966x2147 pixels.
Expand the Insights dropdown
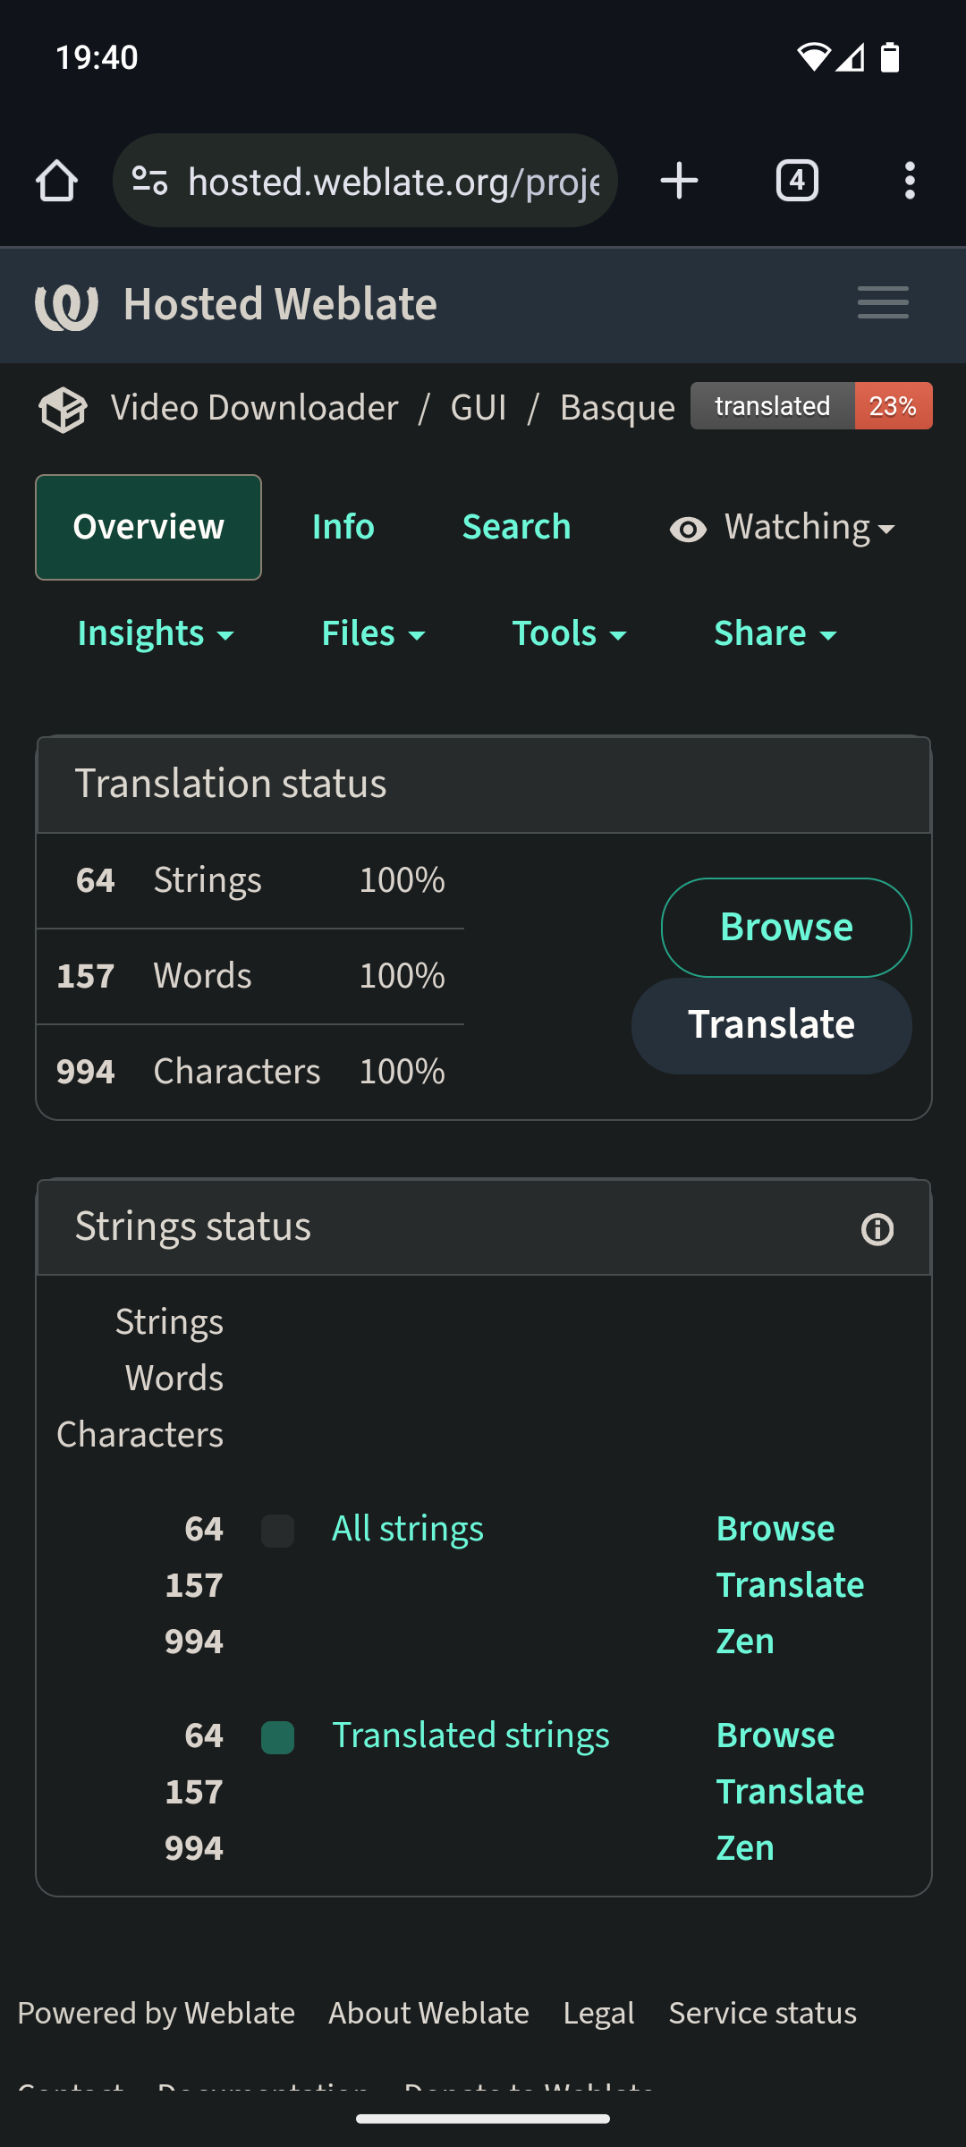[155, 634]
